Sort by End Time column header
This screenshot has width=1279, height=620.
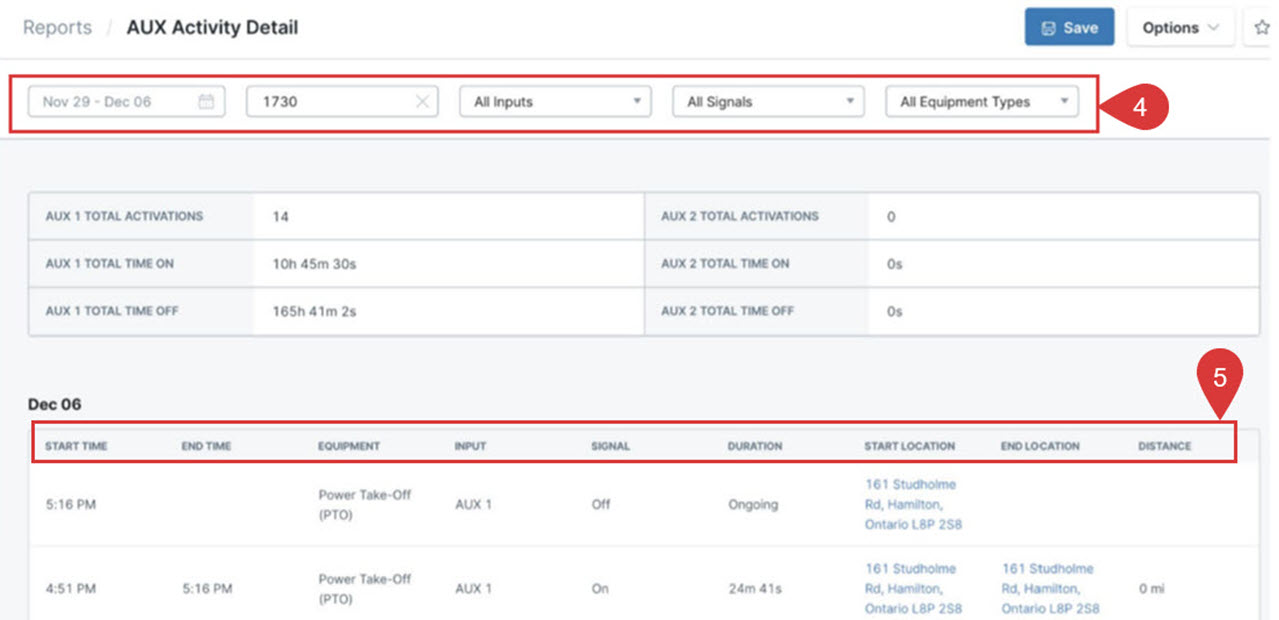pyautogui.click(x=206, y=446)
